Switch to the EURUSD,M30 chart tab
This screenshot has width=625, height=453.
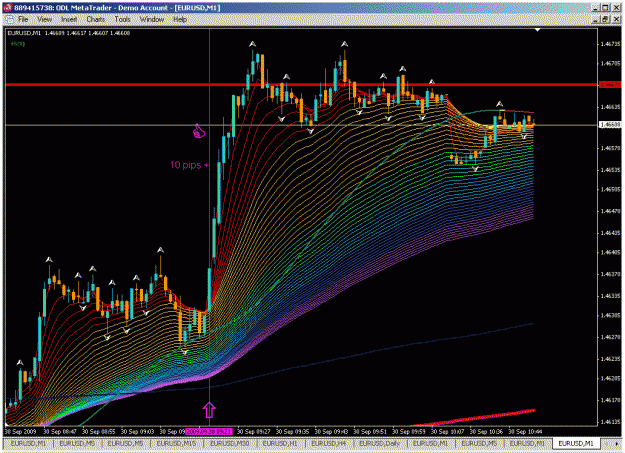(230, 443)
